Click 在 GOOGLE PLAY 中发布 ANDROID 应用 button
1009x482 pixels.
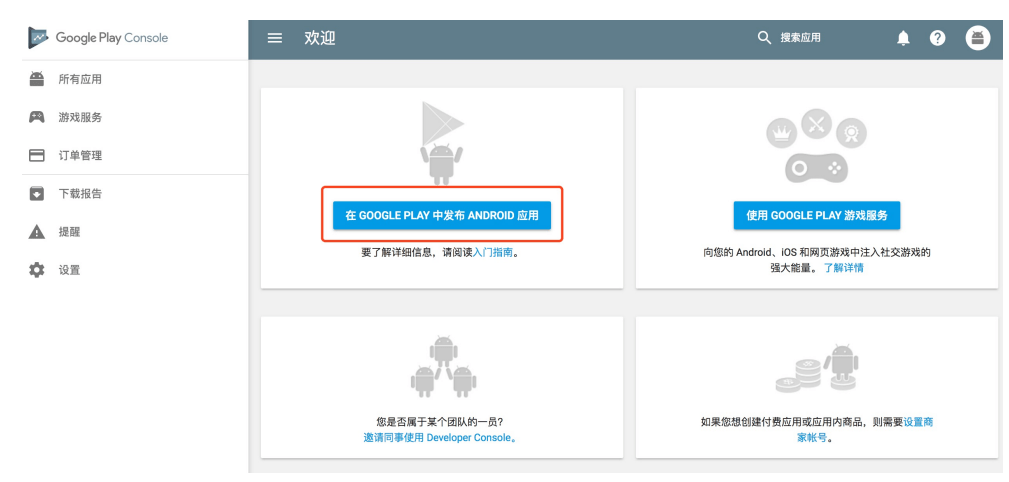(441, 215)
